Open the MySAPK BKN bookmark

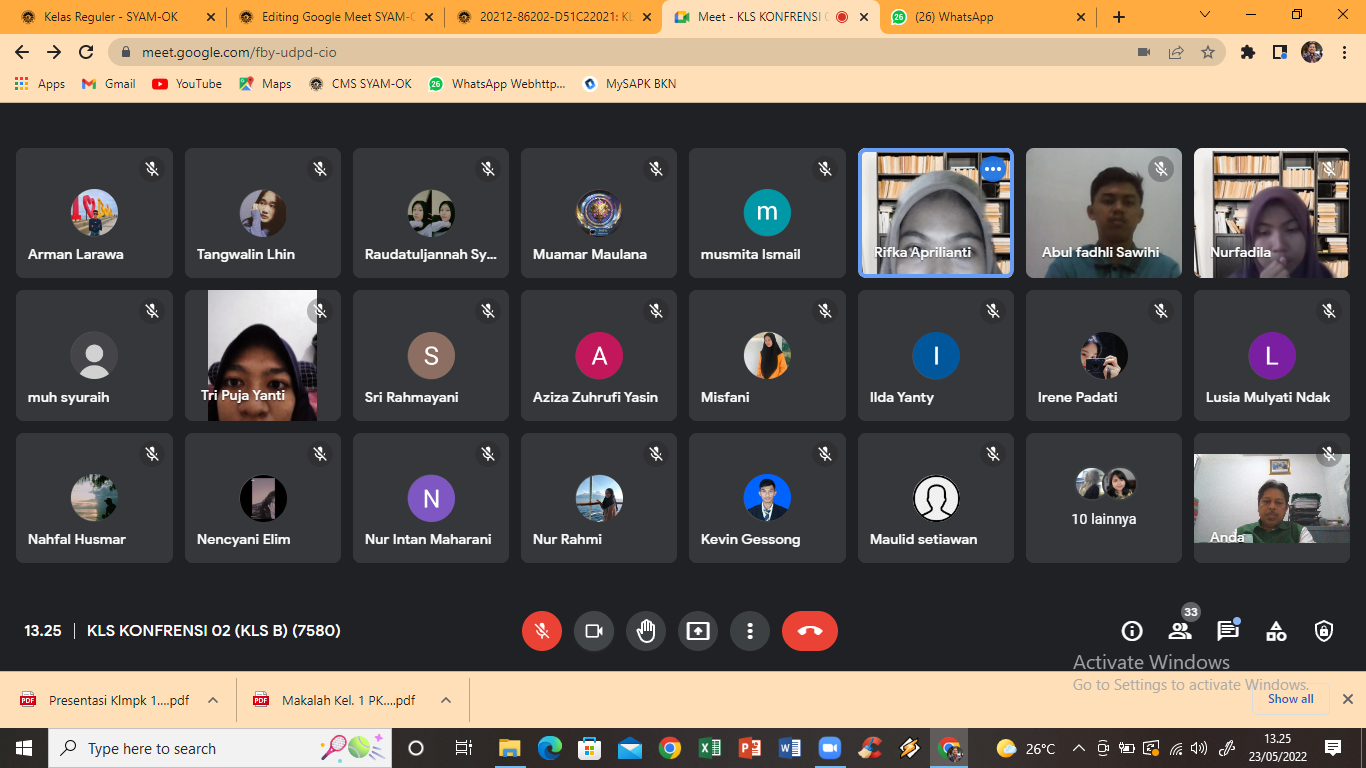630,84
